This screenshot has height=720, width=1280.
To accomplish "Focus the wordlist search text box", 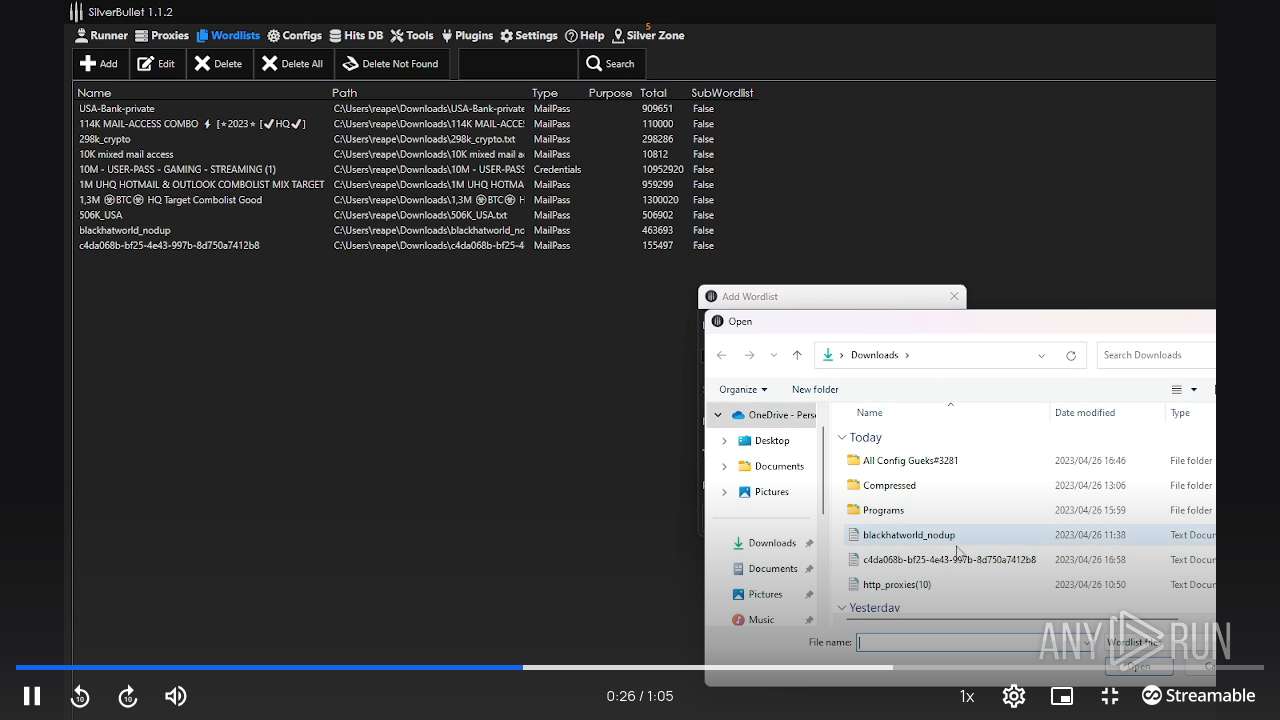I will [x=518, y=64].
